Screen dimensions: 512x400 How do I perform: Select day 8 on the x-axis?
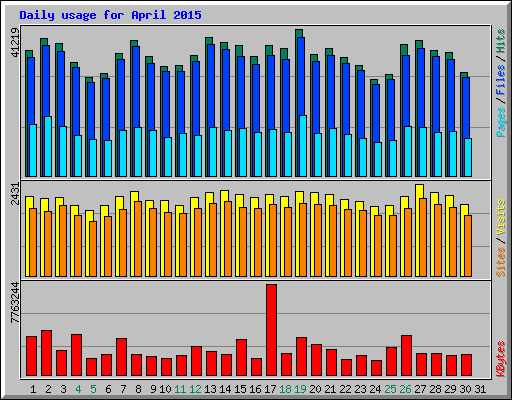point(138,389)
